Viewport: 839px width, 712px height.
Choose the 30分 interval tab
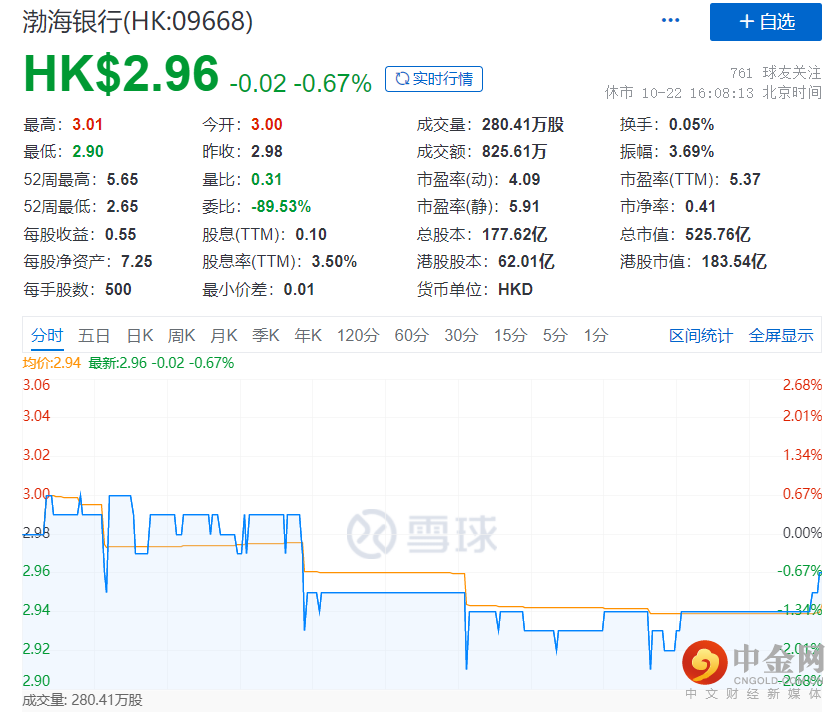click(461, 336)
